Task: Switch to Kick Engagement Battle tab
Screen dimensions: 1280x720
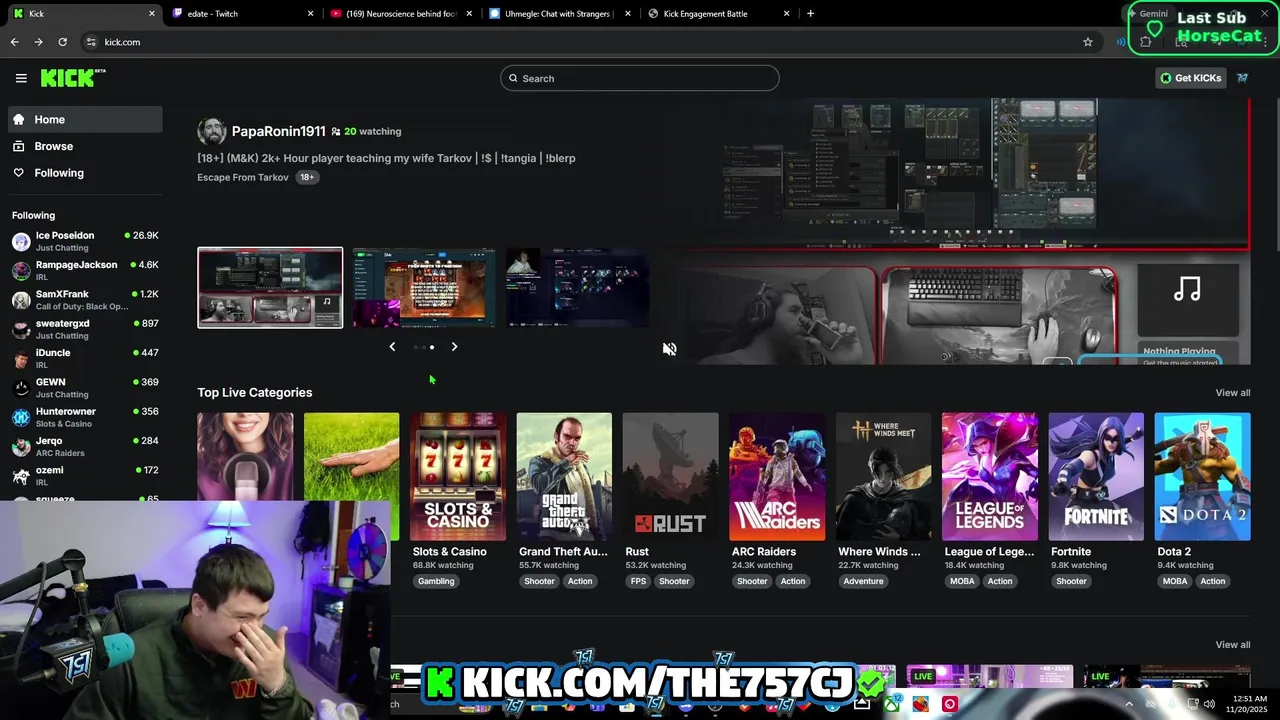Action: pos(718,14)
